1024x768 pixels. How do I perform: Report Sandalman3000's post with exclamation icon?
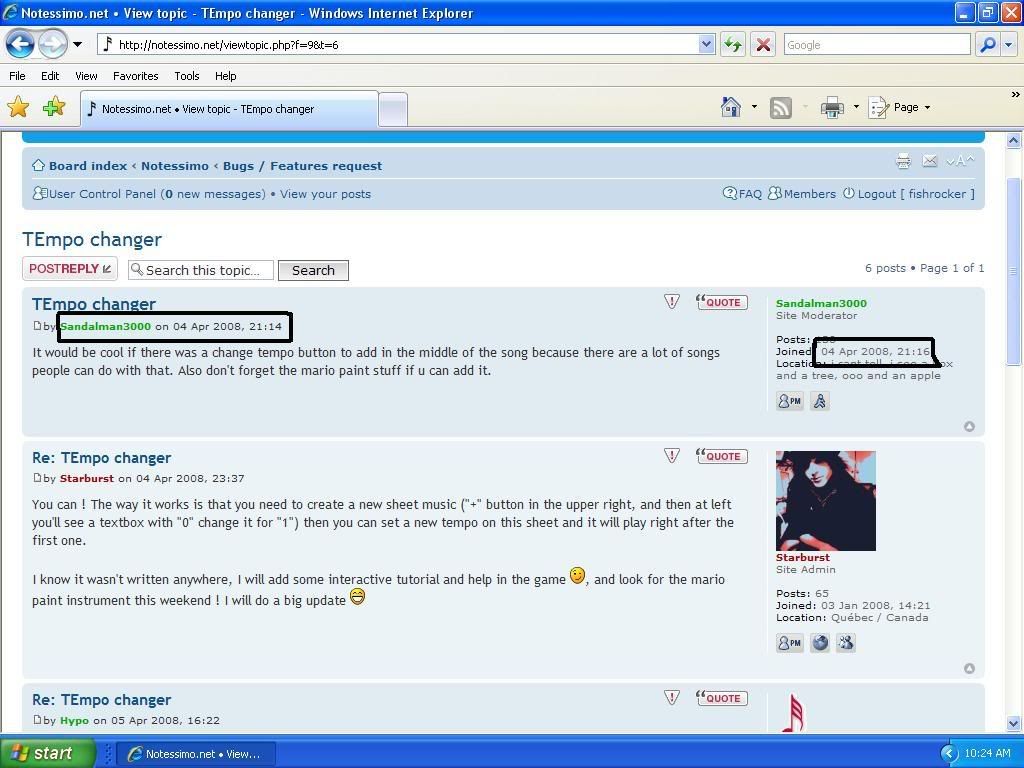[x=672, y=302]
